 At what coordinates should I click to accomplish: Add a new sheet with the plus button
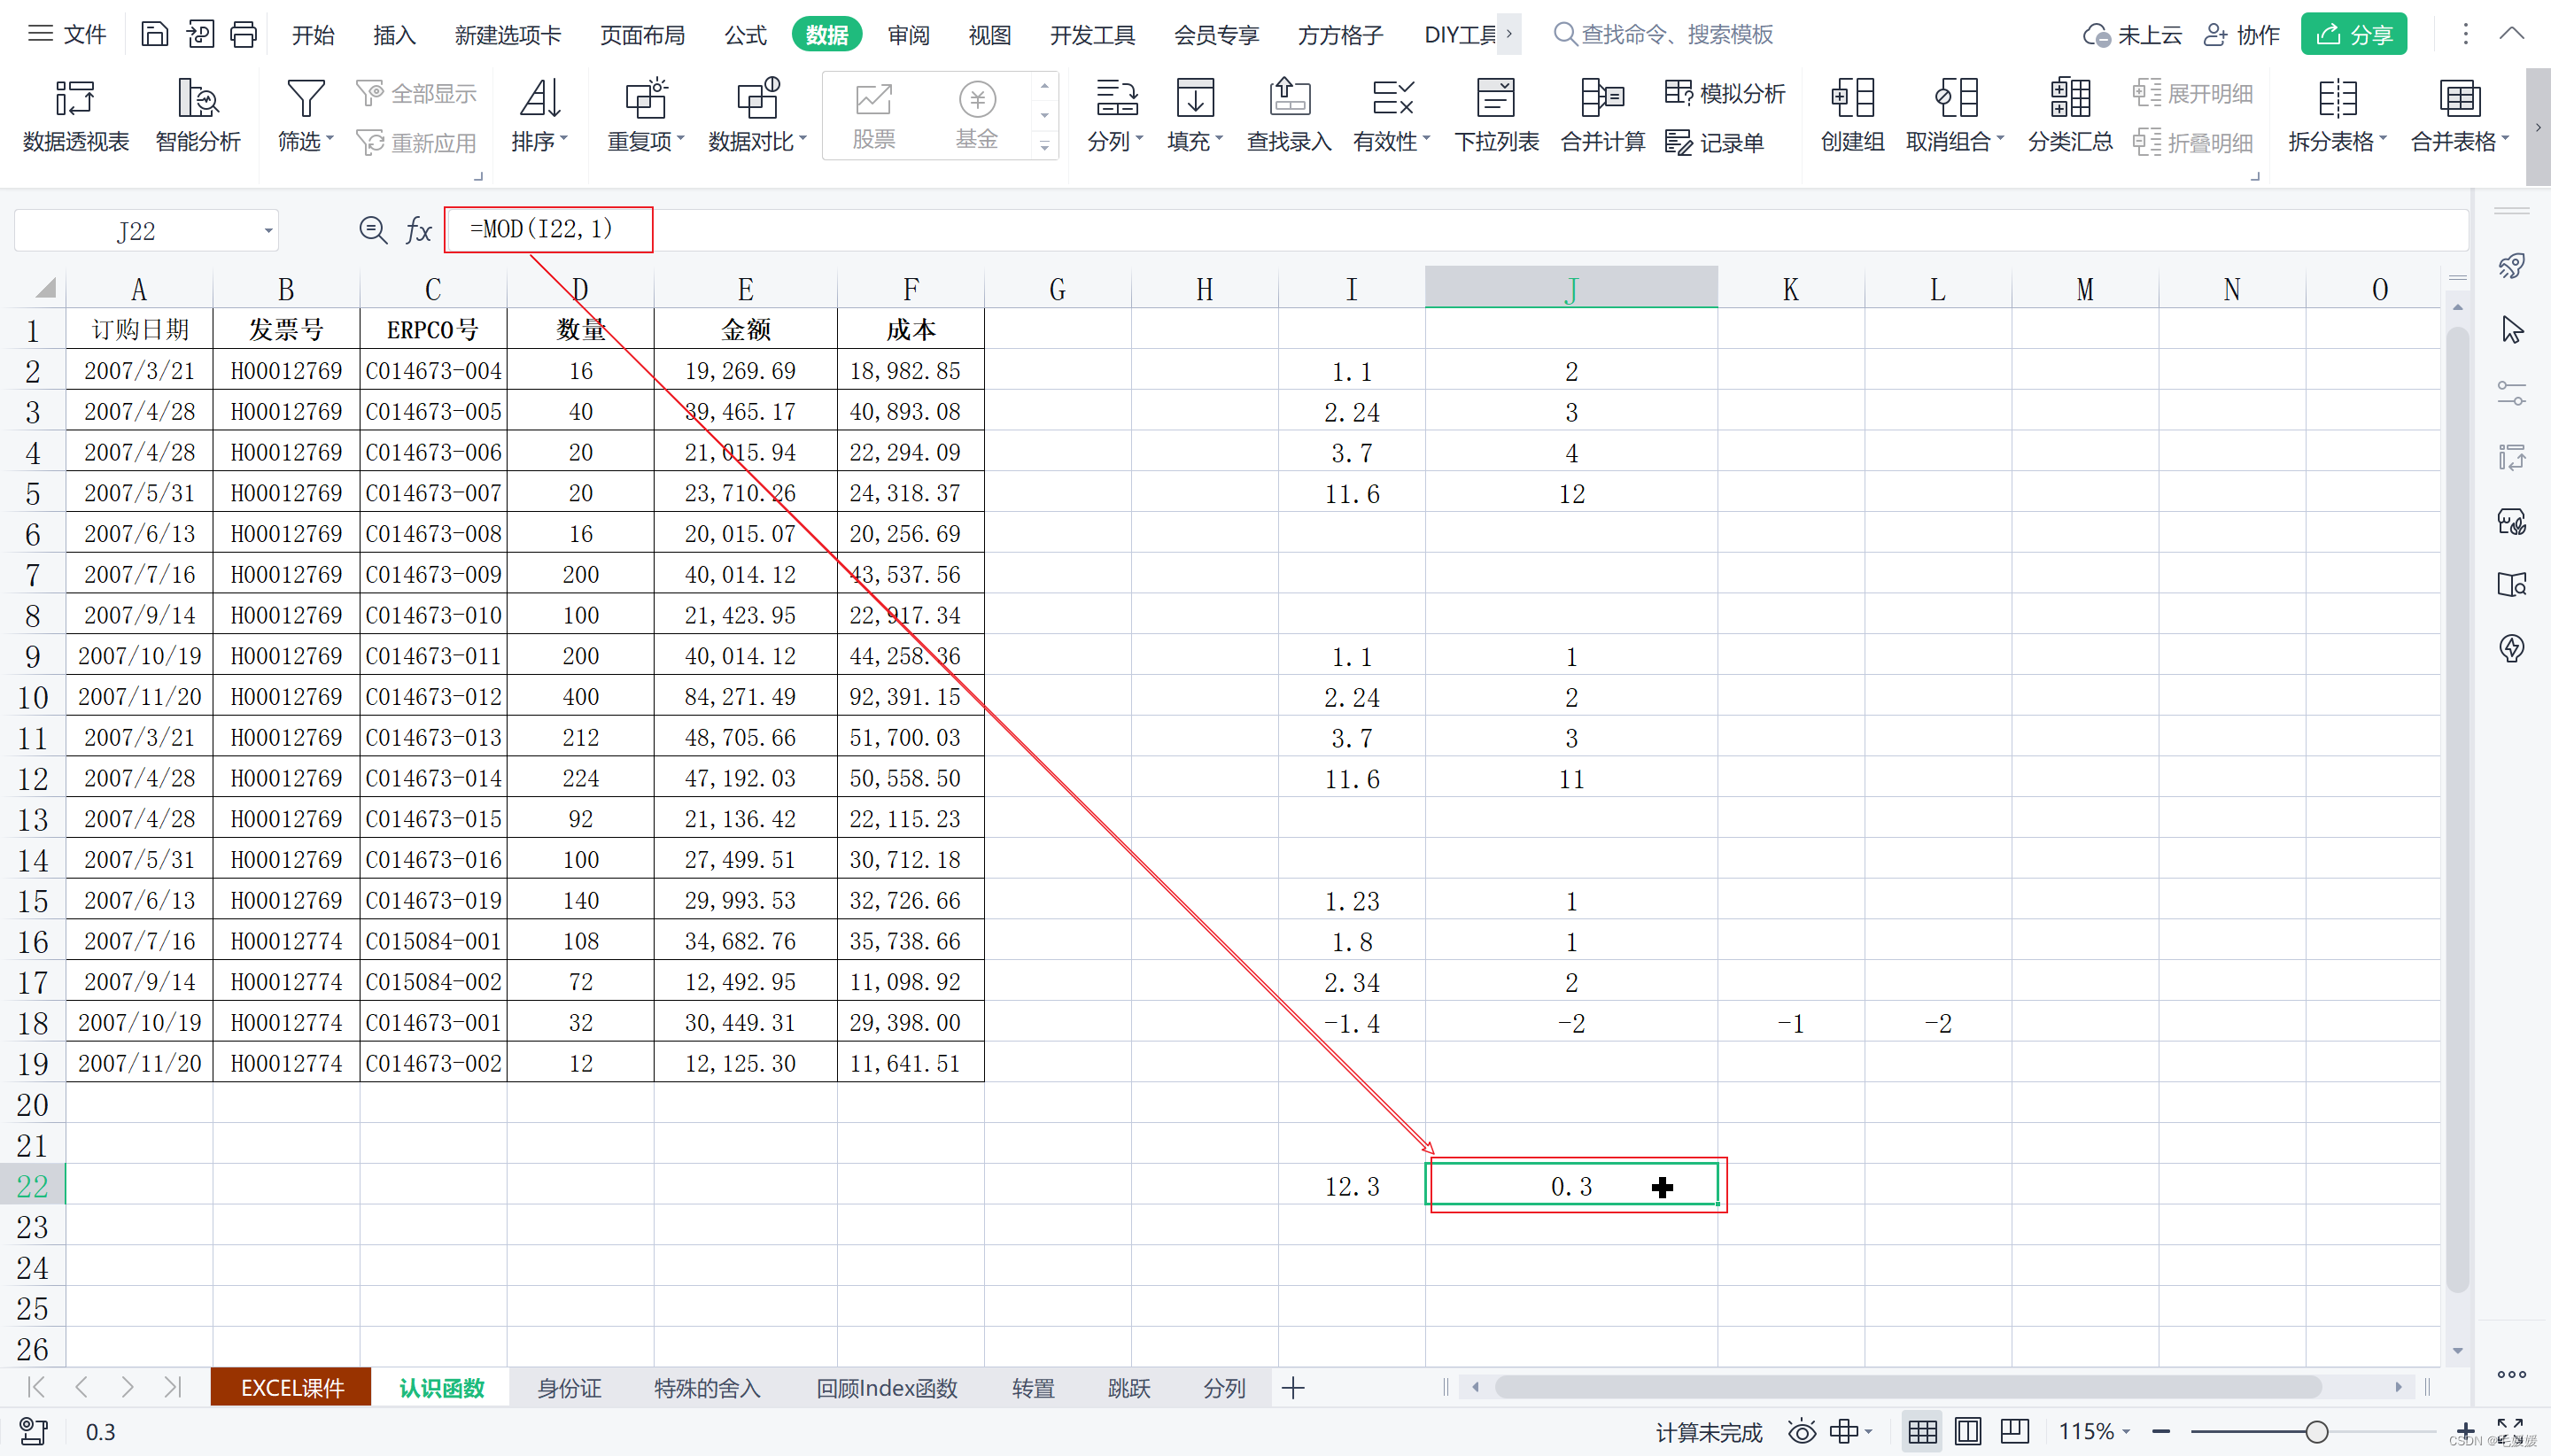pyautogui.click(x=1292, y=1388)
